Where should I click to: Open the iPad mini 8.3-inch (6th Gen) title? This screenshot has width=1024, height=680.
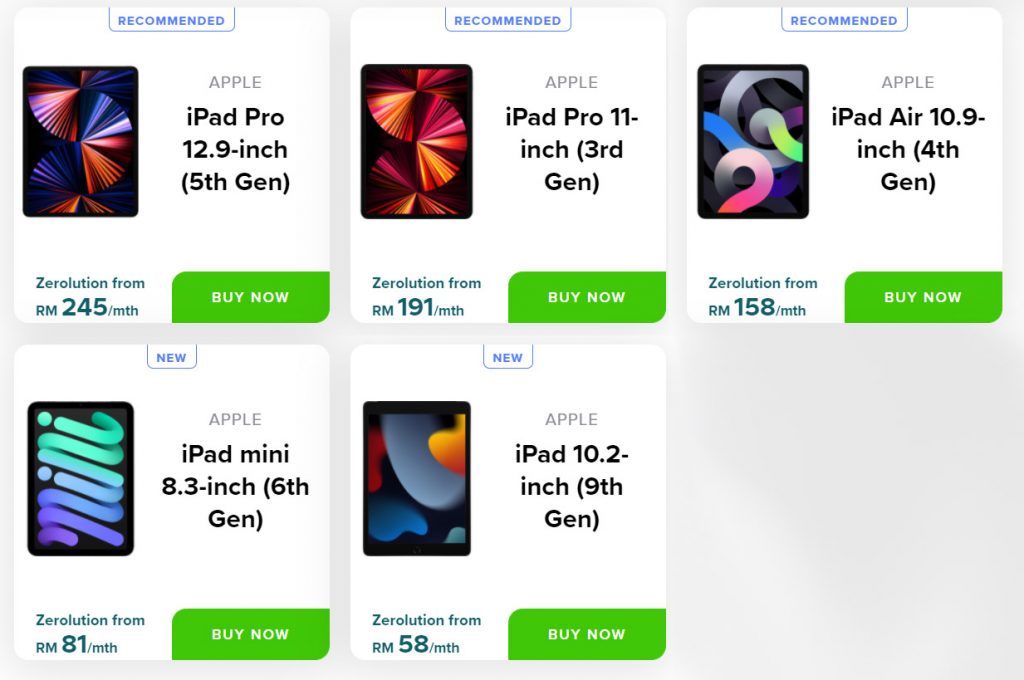tap(235, 486)
